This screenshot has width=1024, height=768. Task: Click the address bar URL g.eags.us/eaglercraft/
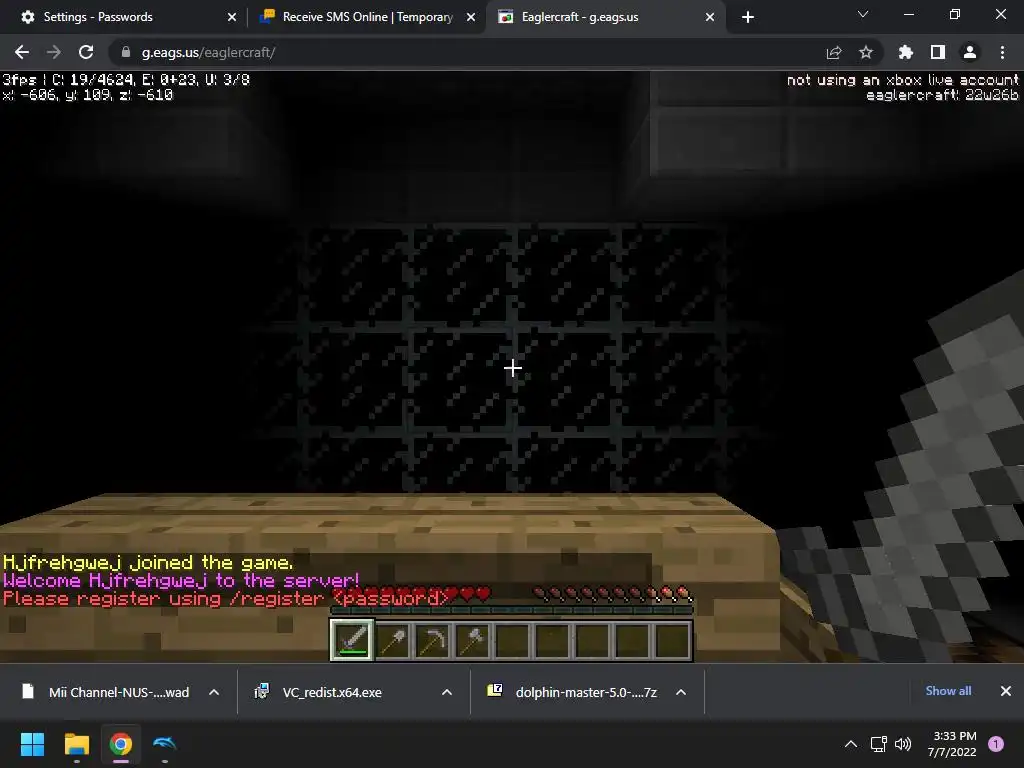coord(208,52)
